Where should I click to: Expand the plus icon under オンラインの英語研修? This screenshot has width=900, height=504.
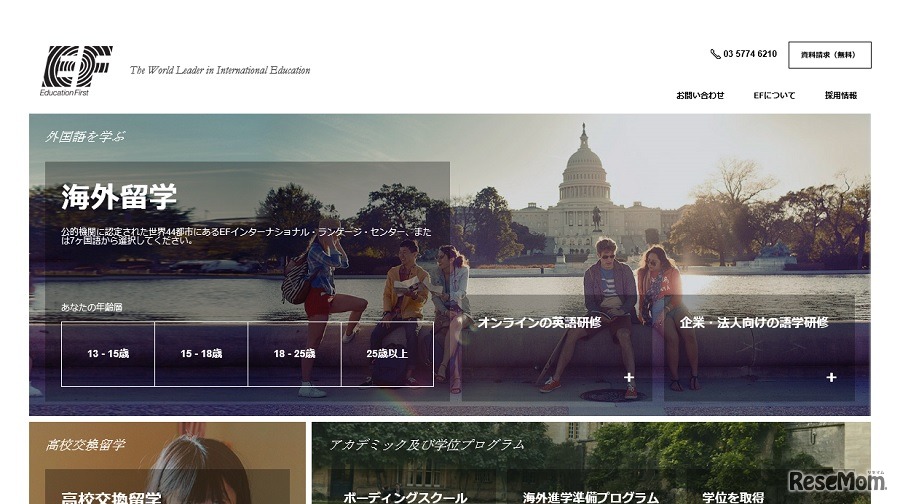(629, 377)
